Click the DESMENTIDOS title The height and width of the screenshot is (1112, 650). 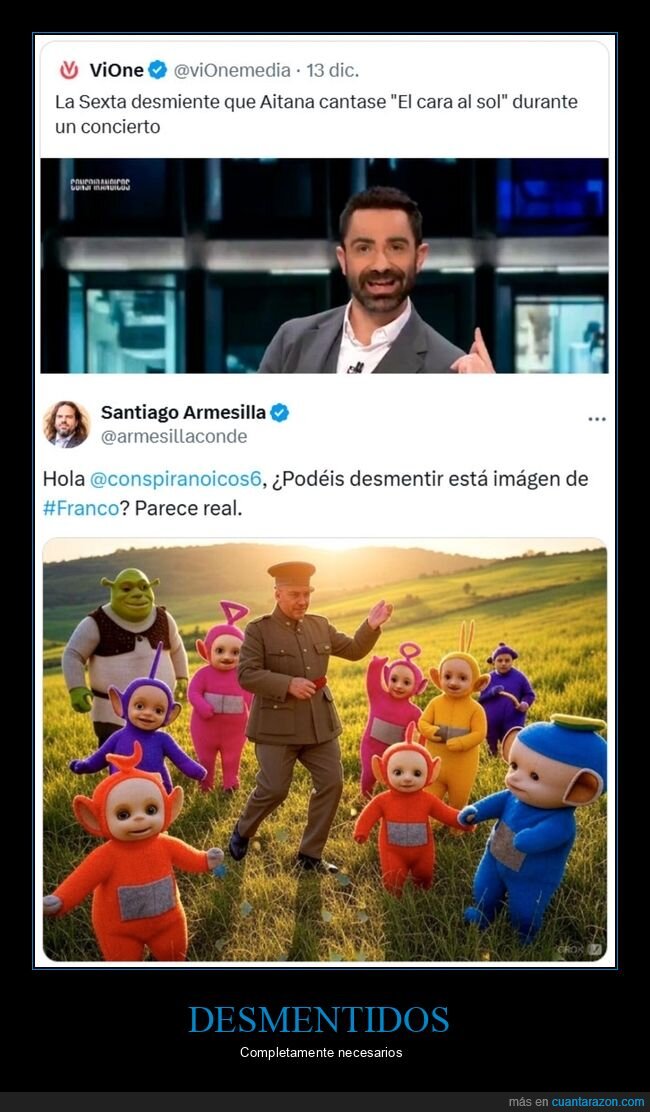[319, 1020]
